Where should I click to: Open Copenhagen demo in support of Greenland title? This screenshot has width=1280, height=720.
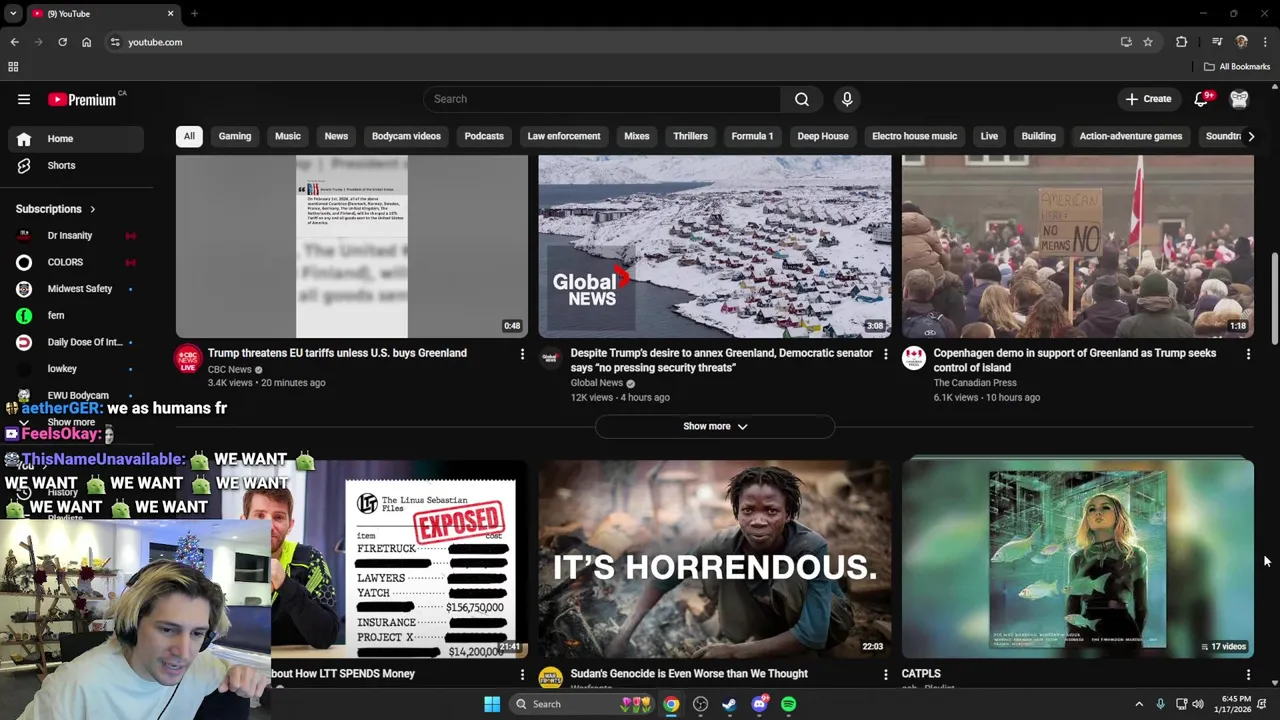pos(1075,360)
